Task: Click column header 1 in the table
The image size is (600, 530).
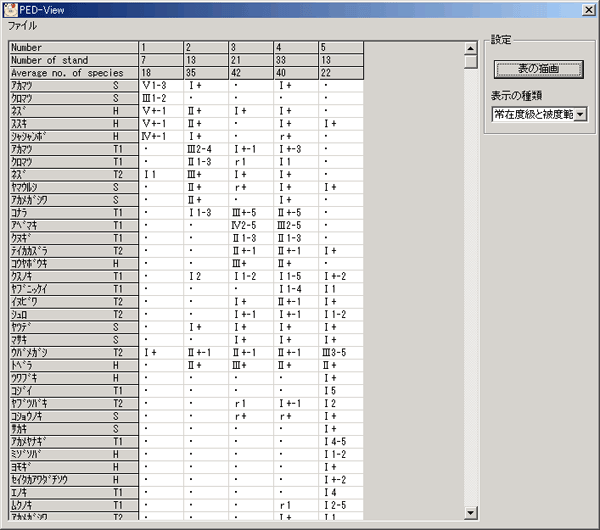Action: click(x=160, y=47)
